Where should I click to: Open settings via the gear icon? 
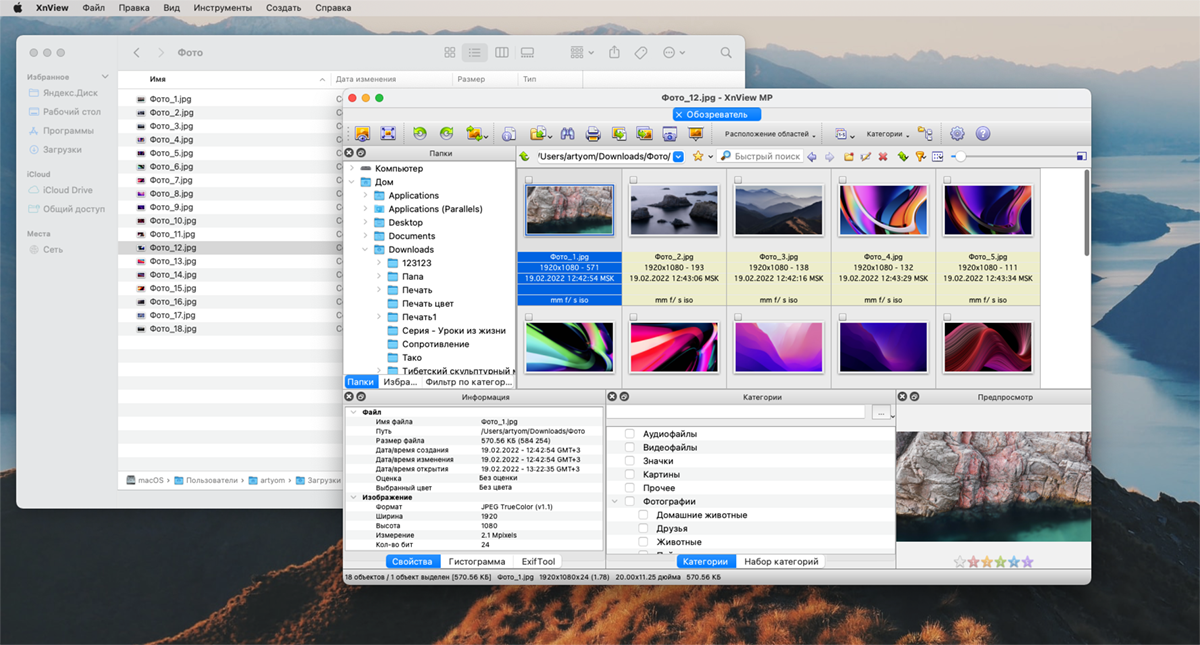[x=957, y=134]
